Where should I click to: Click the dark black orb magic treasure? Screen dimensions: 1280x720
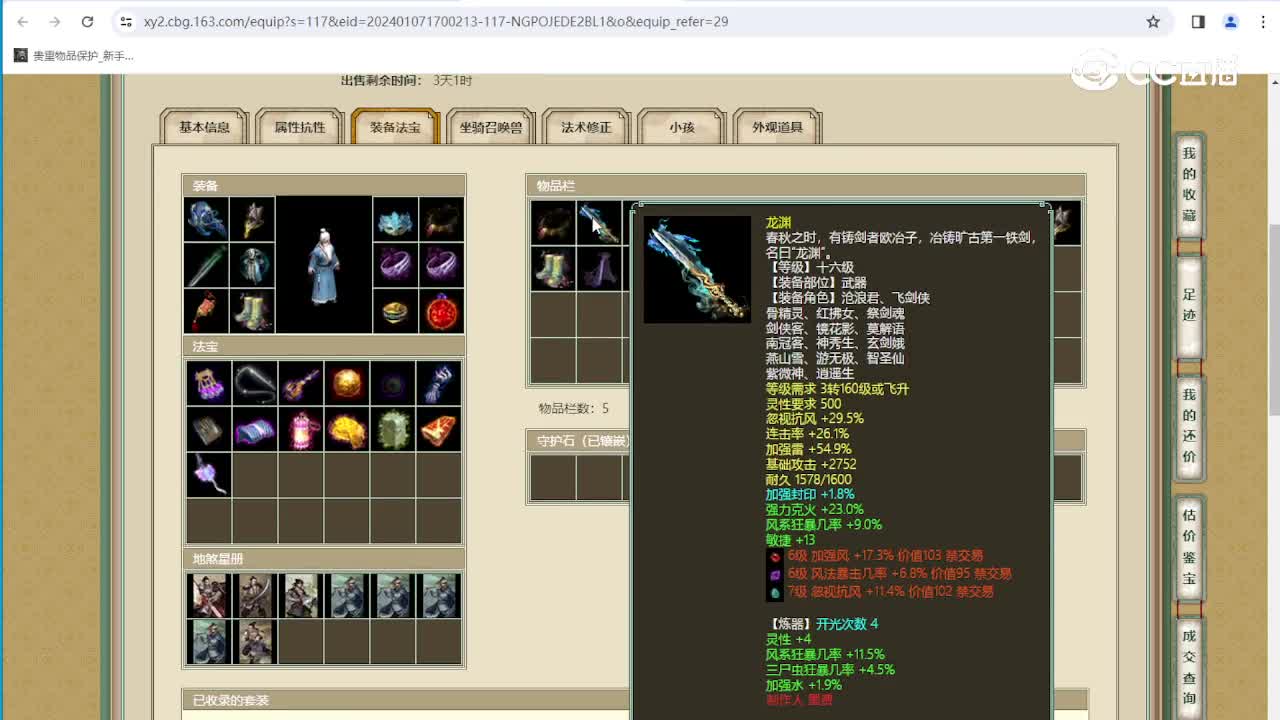[x=393, y=383]
